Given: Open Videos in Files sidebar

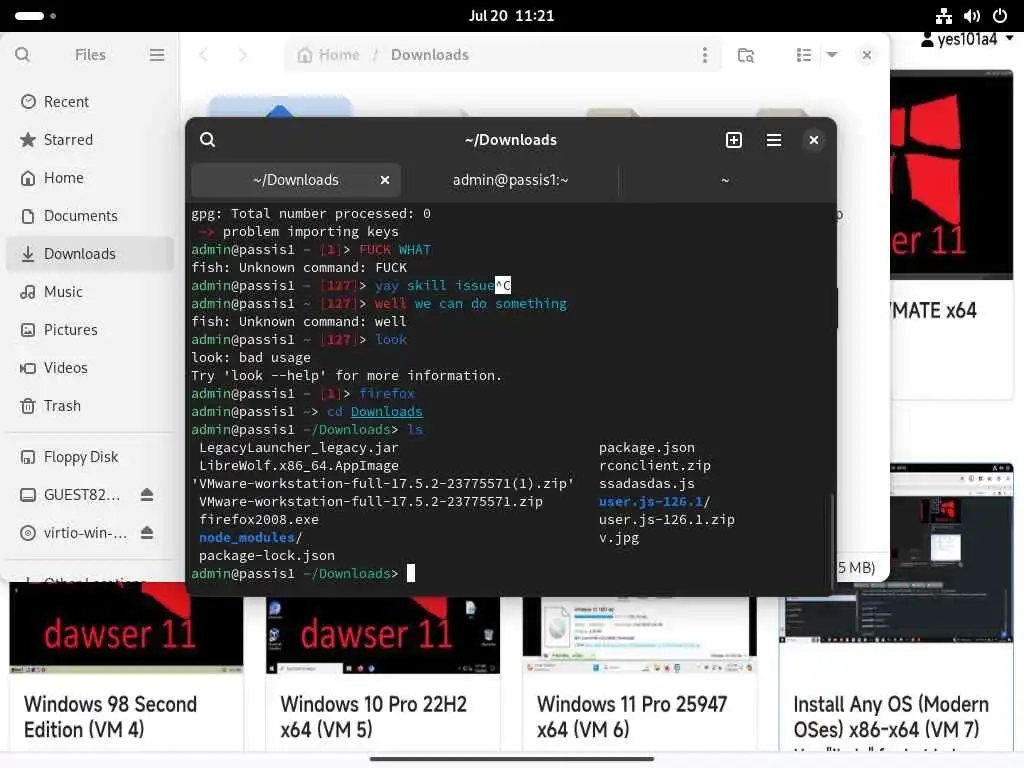Looking at the screenshot, I should tap(90, 368).
